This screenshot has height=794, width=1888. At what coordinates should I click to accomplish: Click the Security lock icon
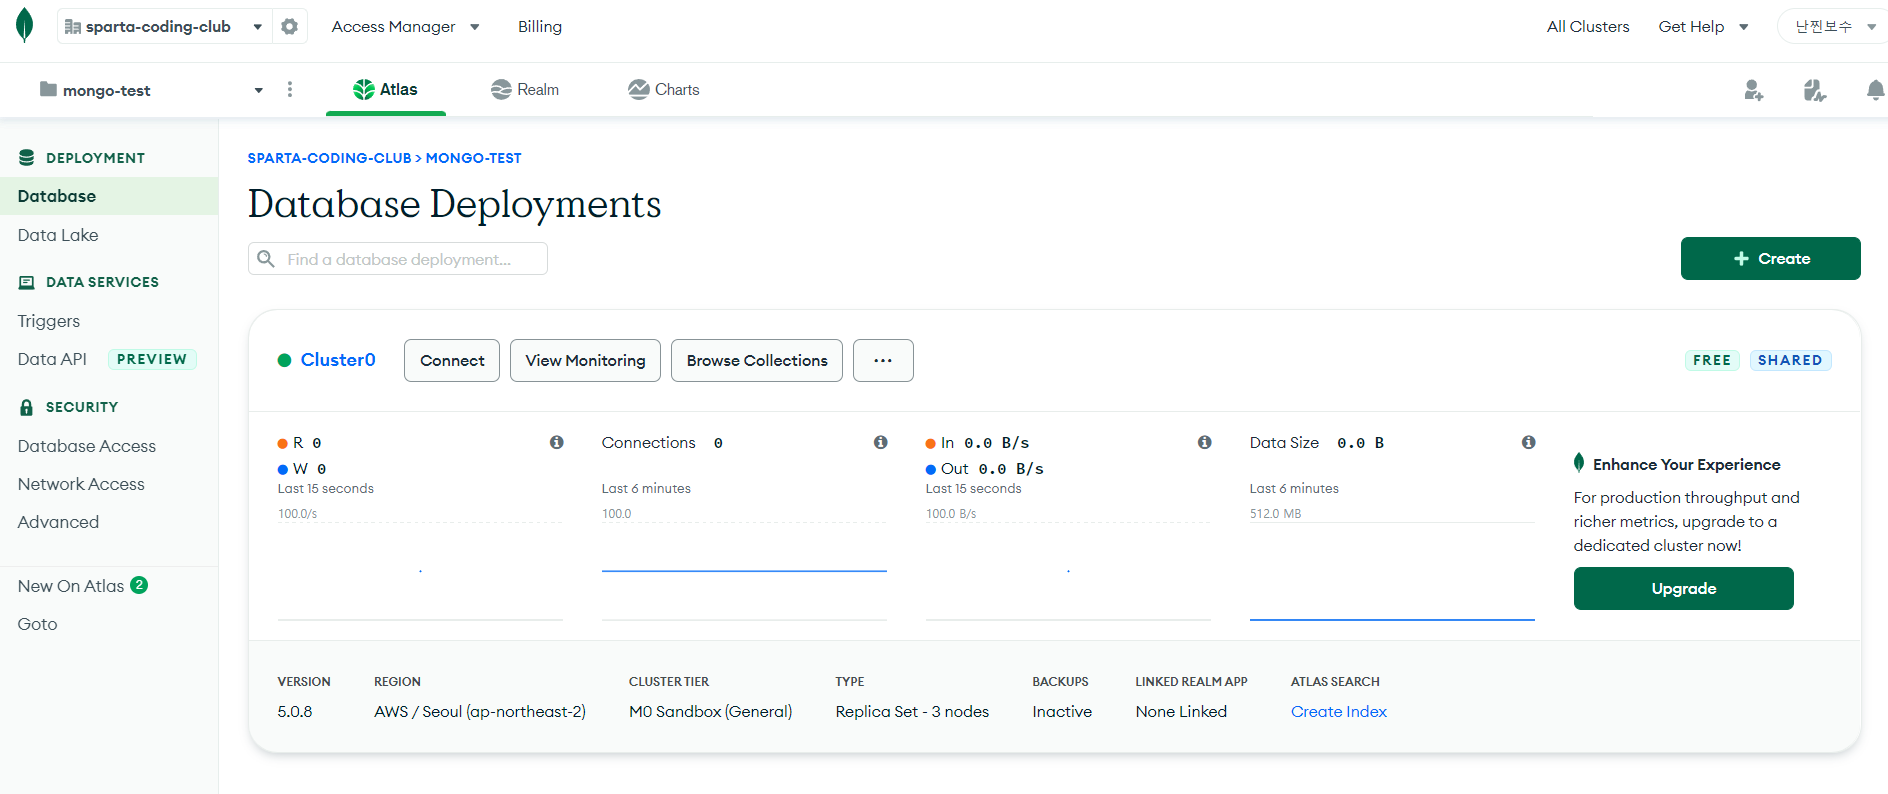(x=27, y=407)
